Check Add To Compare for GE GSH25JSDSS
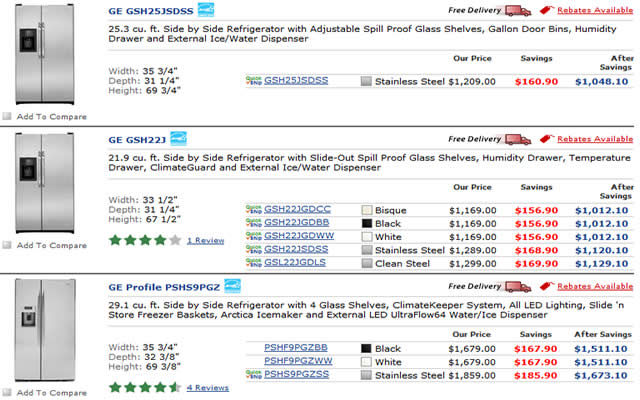 point(7,117)
